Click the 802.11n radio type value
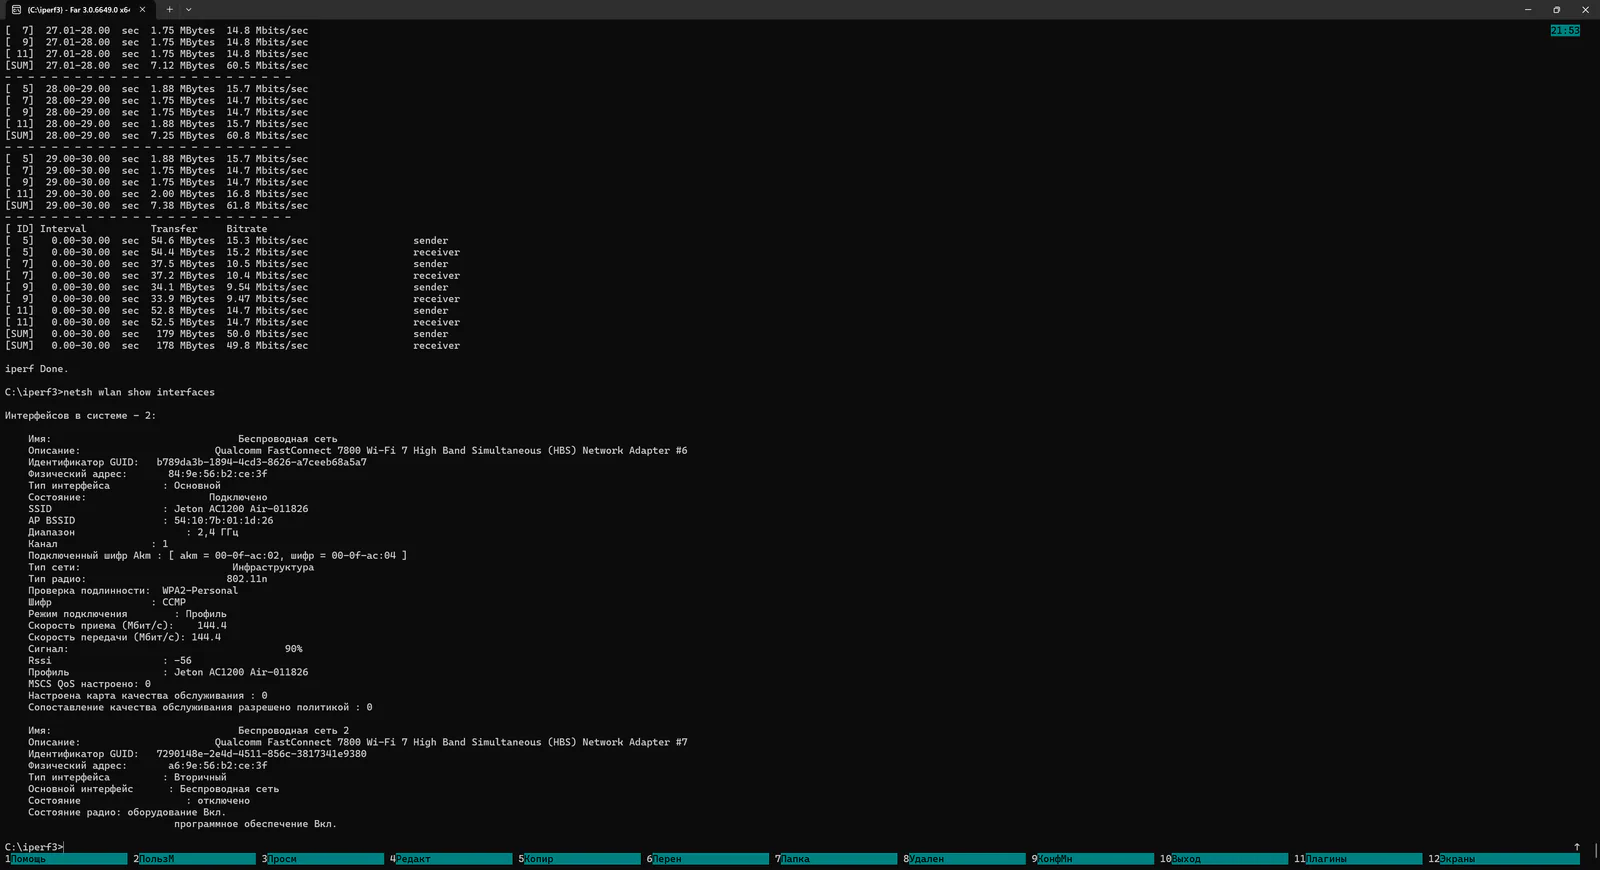 coord(246,579)
